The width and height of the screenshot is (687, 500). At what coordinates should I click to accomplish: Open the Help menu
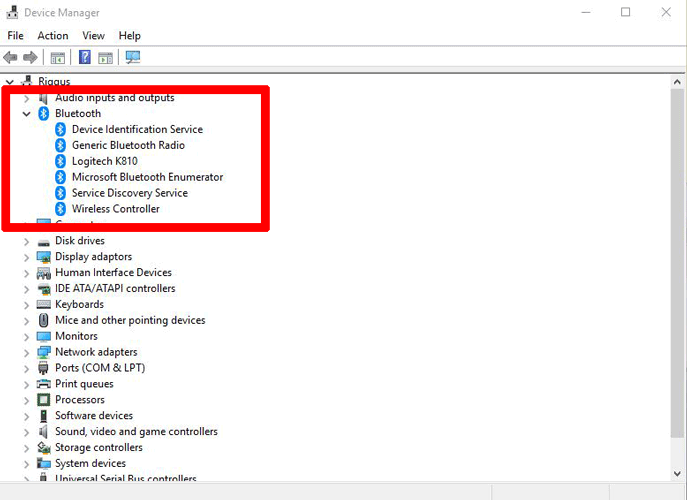coord(129,35)
